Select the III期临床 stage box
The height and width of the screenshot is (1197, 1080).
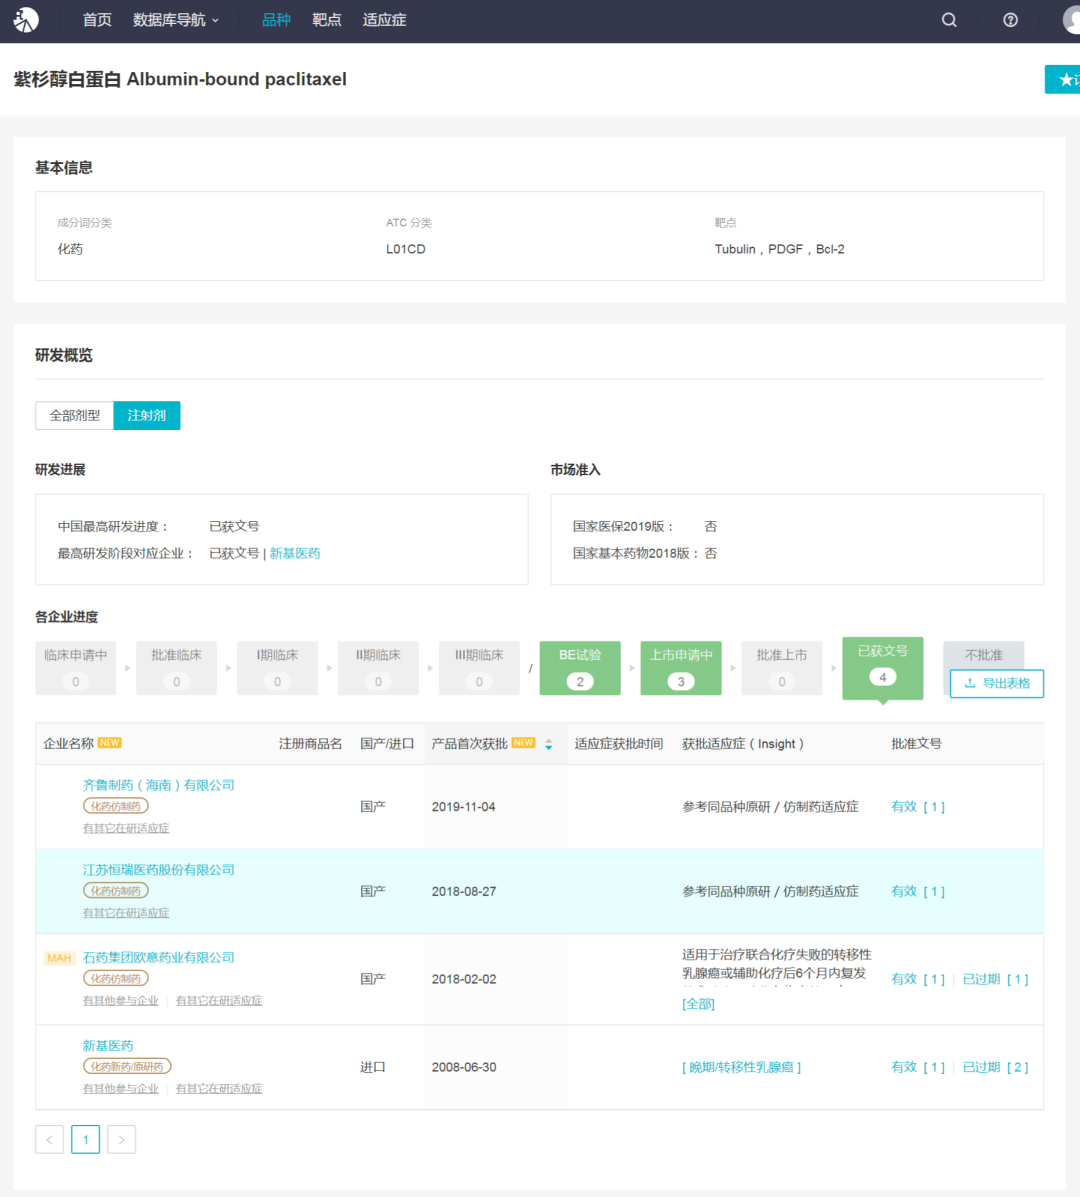click(x=479, y=668)
